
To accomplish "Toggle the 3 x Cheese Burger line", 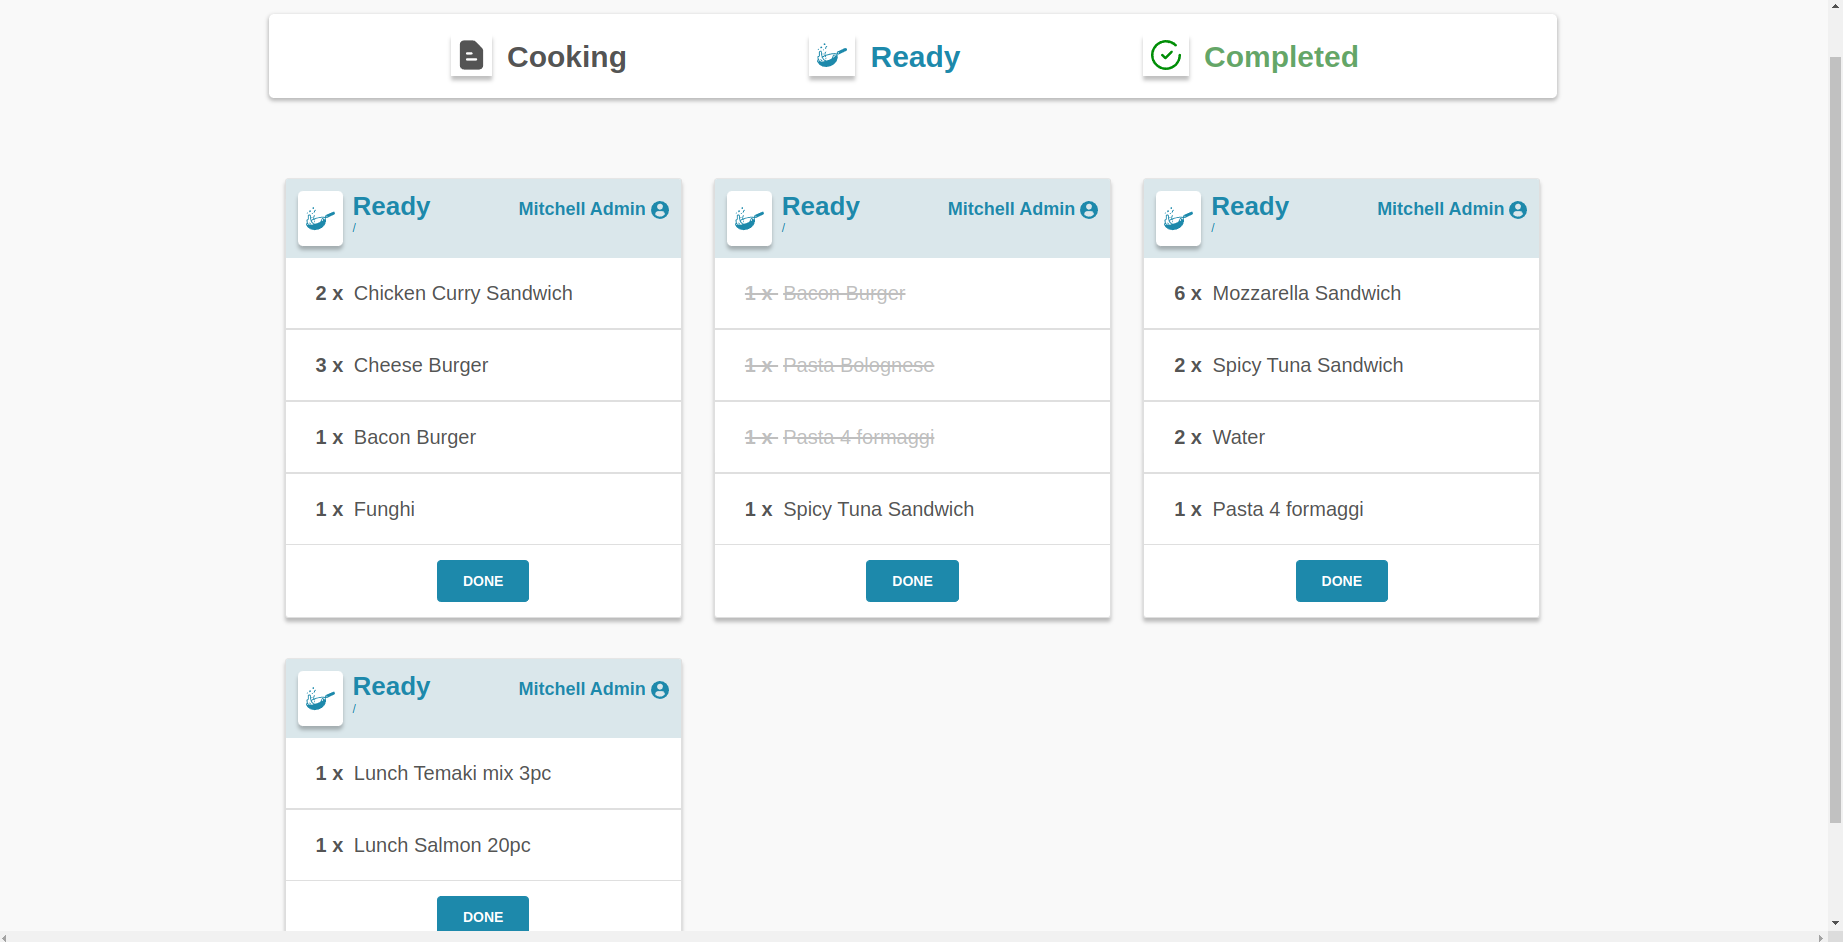I will click(x=483, y=365).
